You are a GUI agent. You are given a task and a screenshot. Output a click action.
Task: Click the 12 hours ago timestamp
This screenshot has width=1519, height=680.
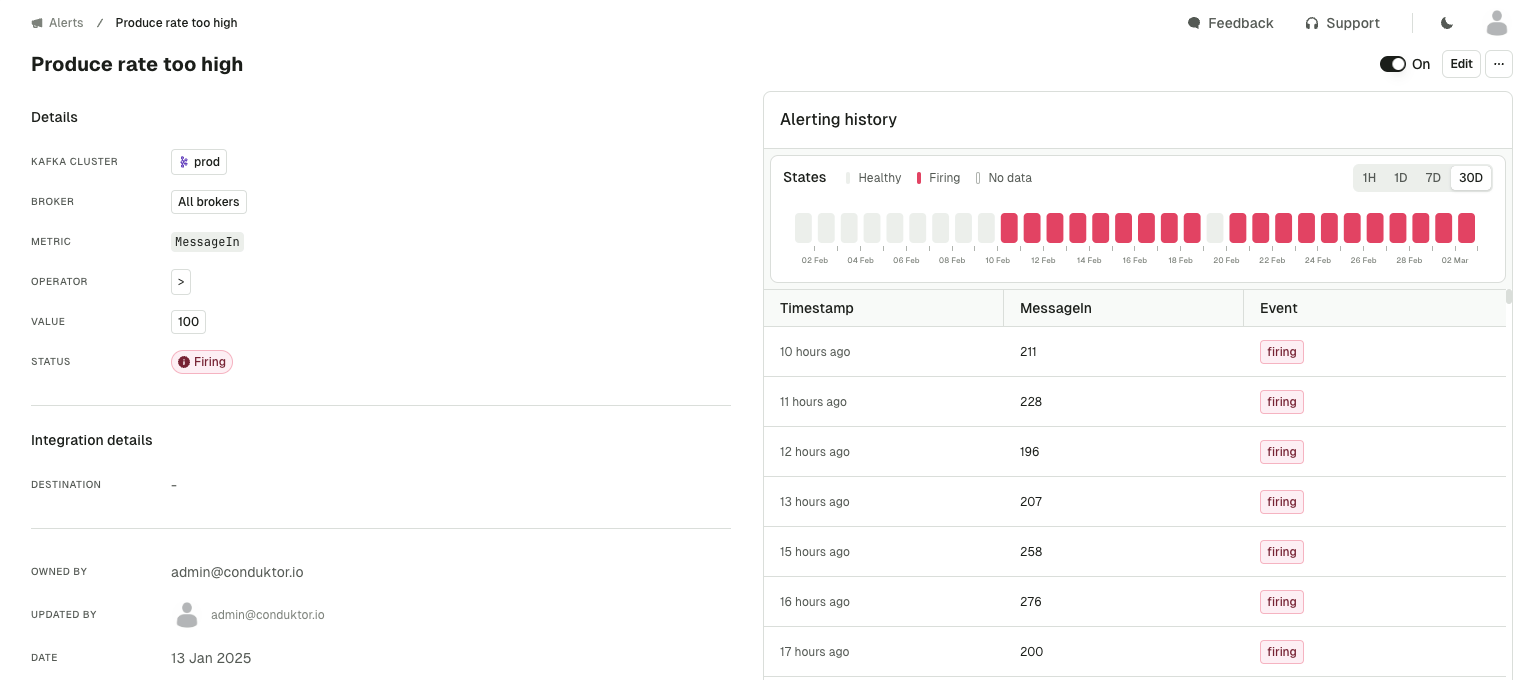tap(815, 452)
